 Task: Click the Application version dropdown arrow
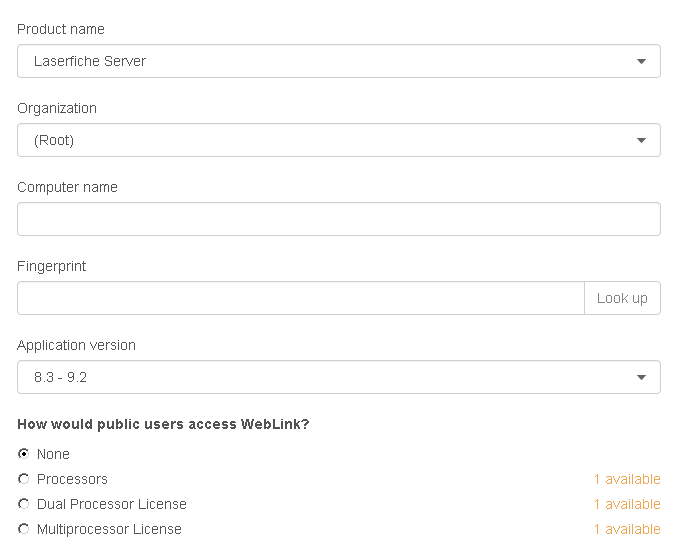pos(641,378)
